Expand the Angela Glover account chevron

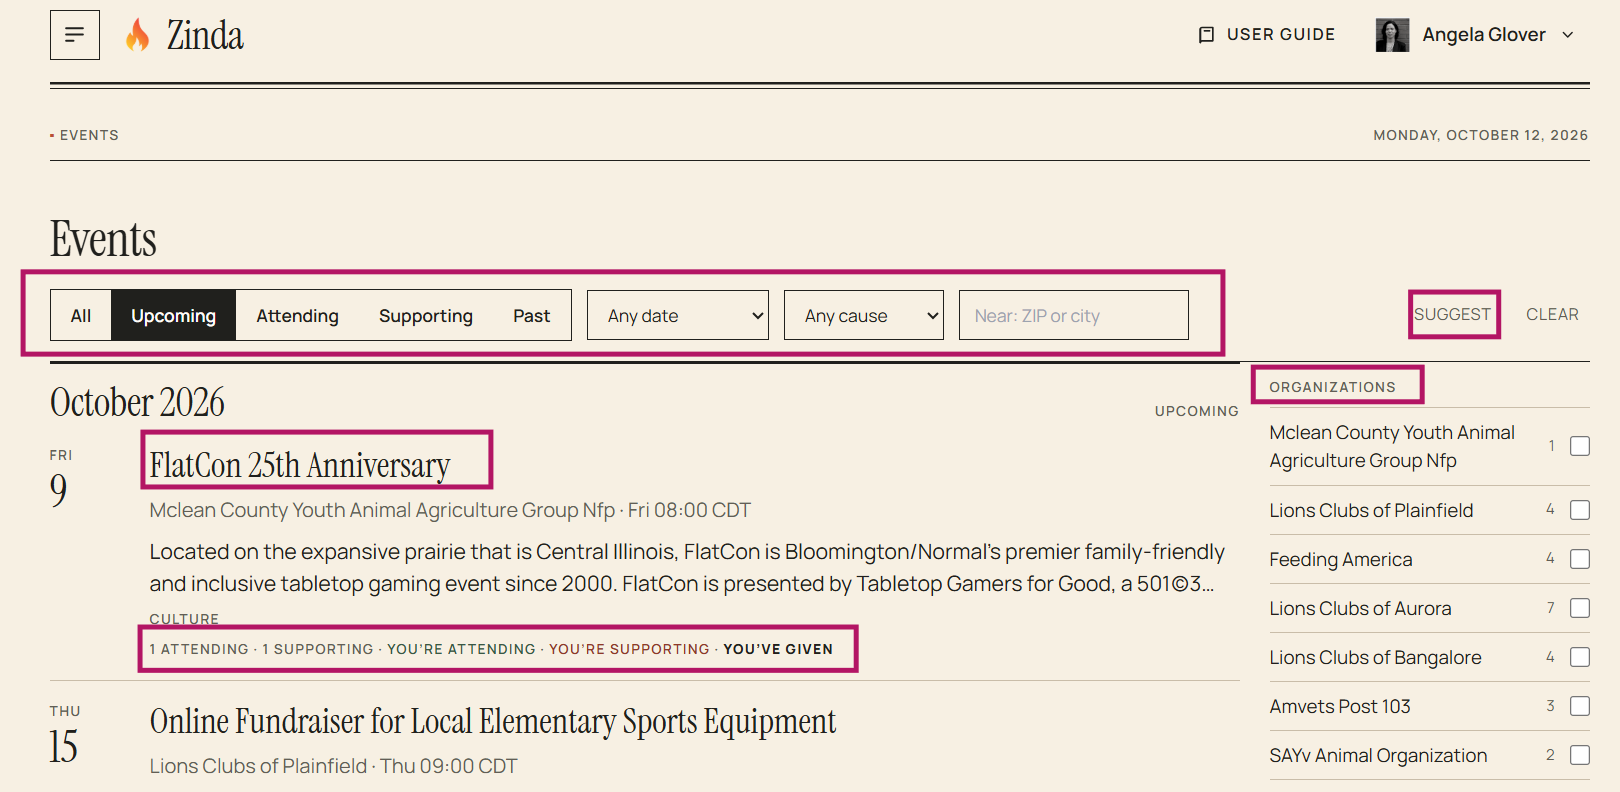click(1568, 35)
